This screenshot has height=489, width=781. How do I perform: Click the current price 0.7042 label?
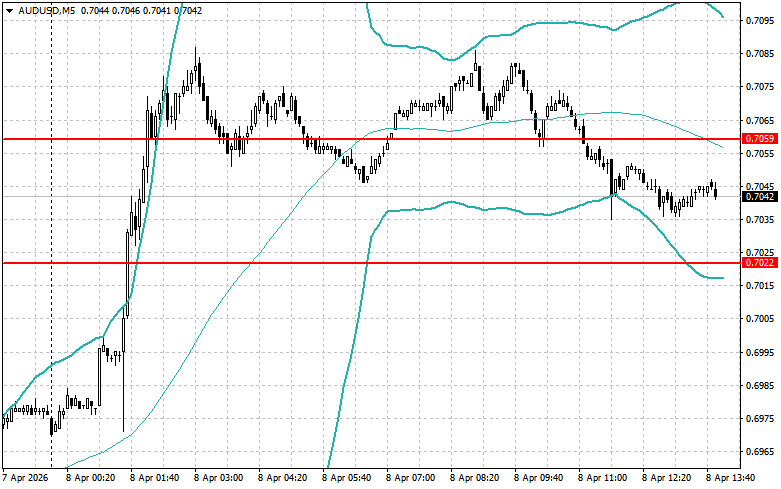click(x=760, y=196)
